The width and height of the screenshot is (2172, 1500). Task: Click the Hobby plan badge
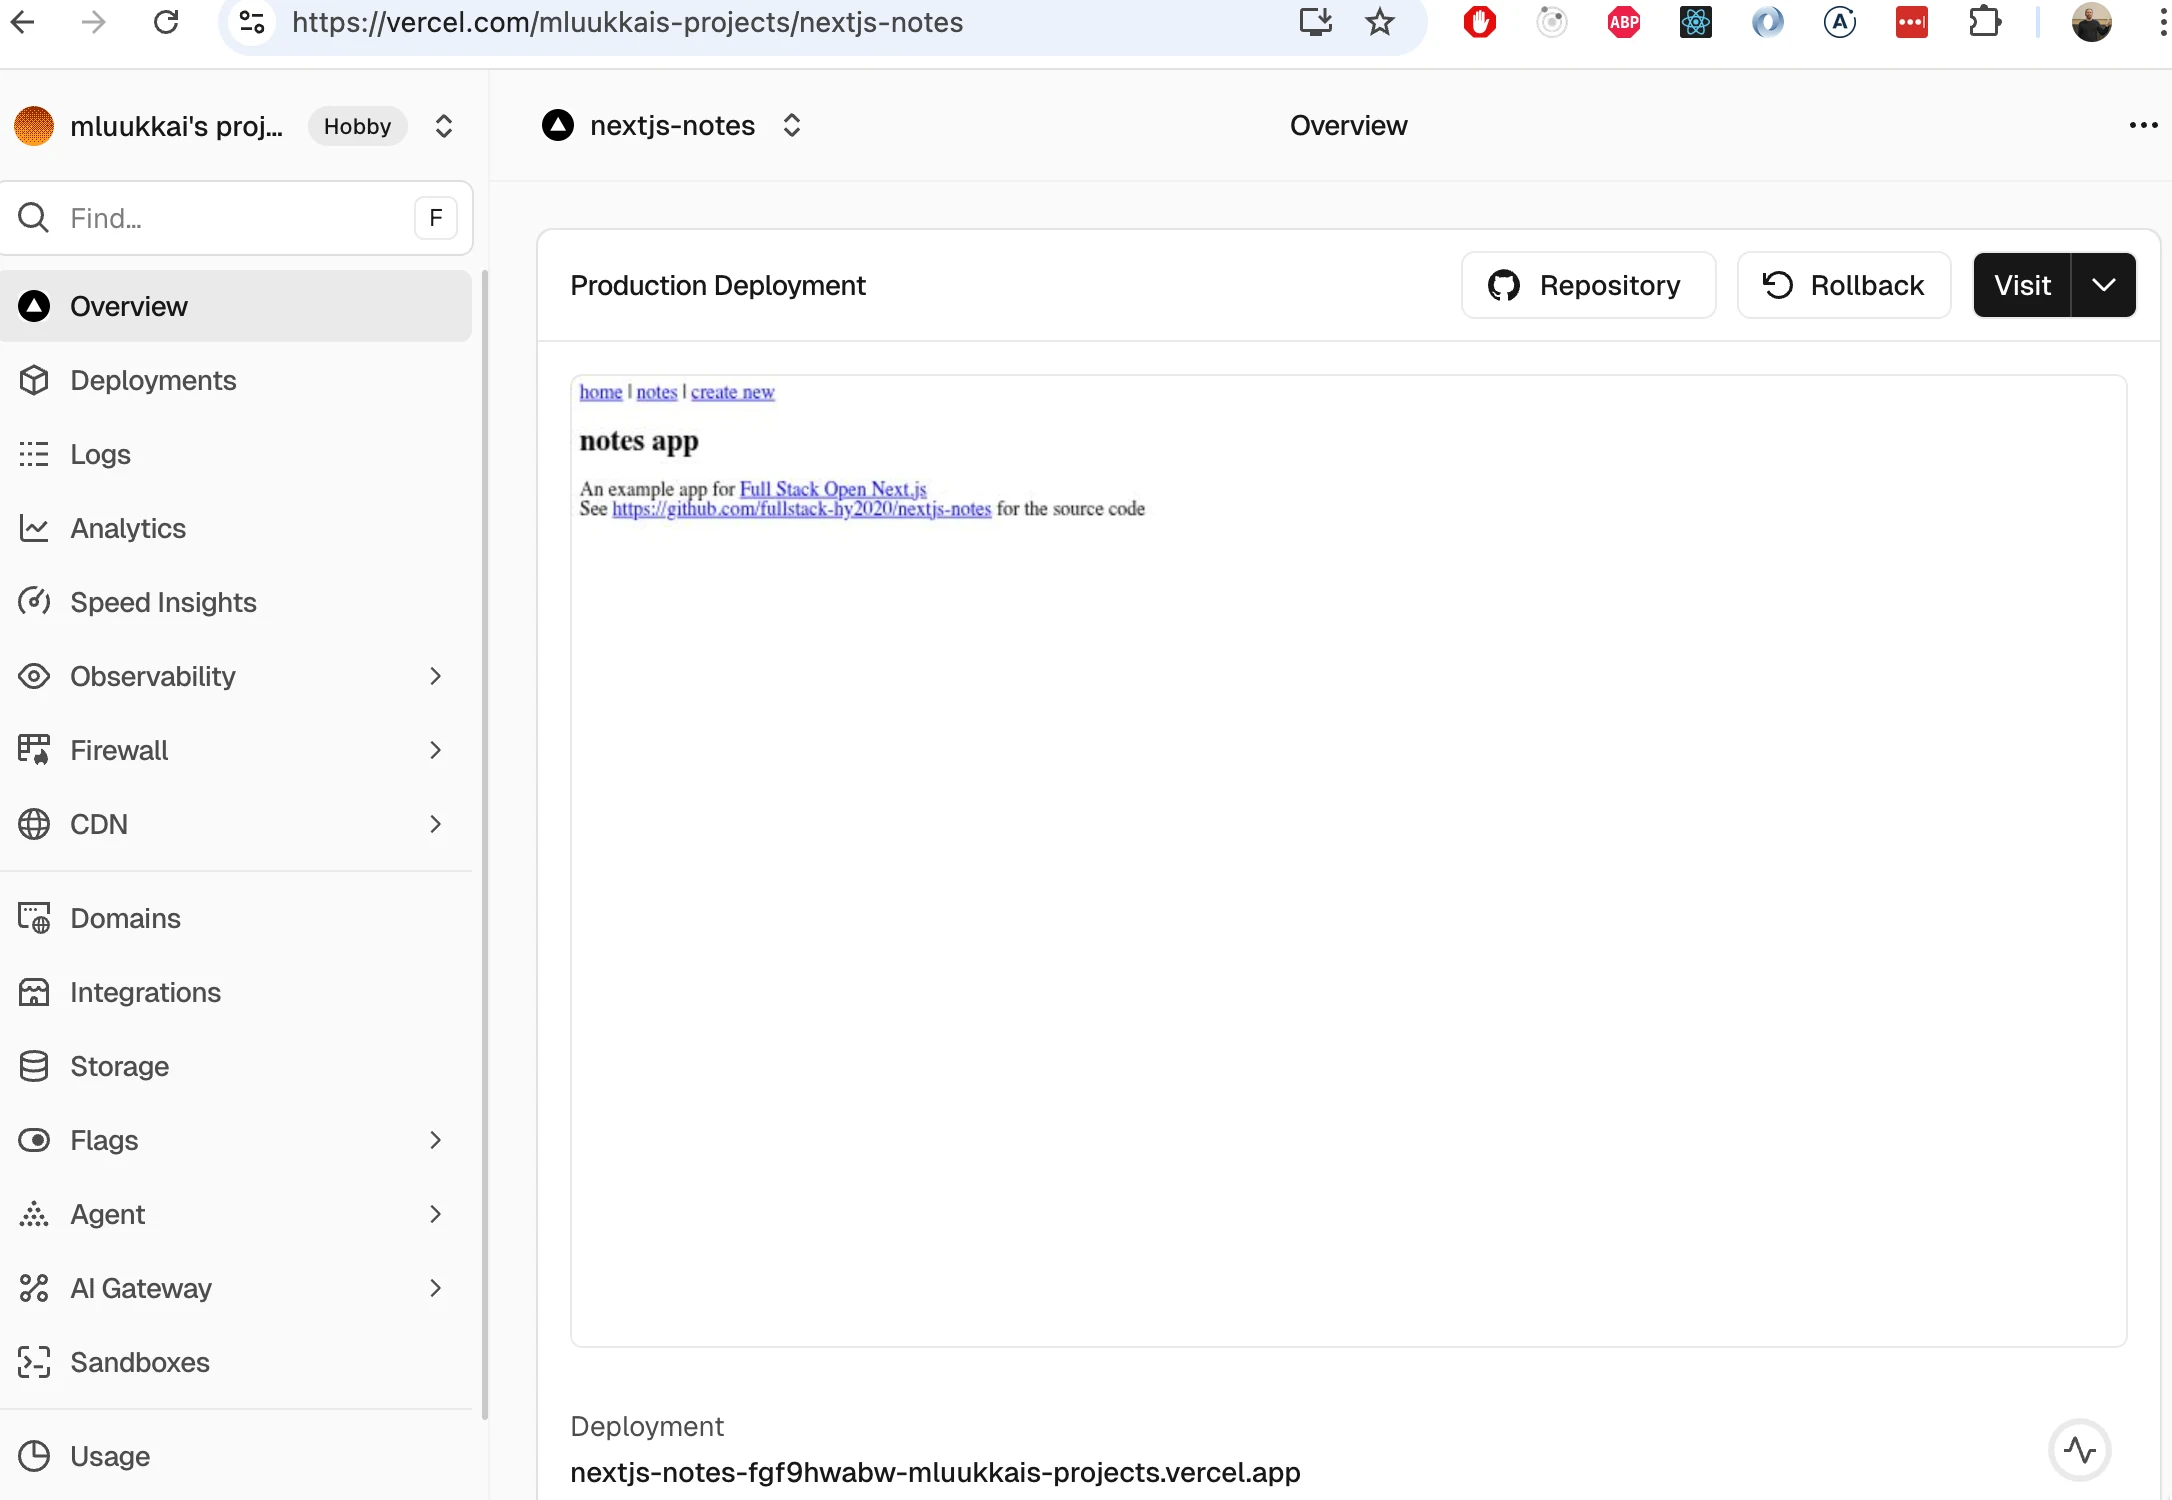pyautogui.click(x=357, y=126)
